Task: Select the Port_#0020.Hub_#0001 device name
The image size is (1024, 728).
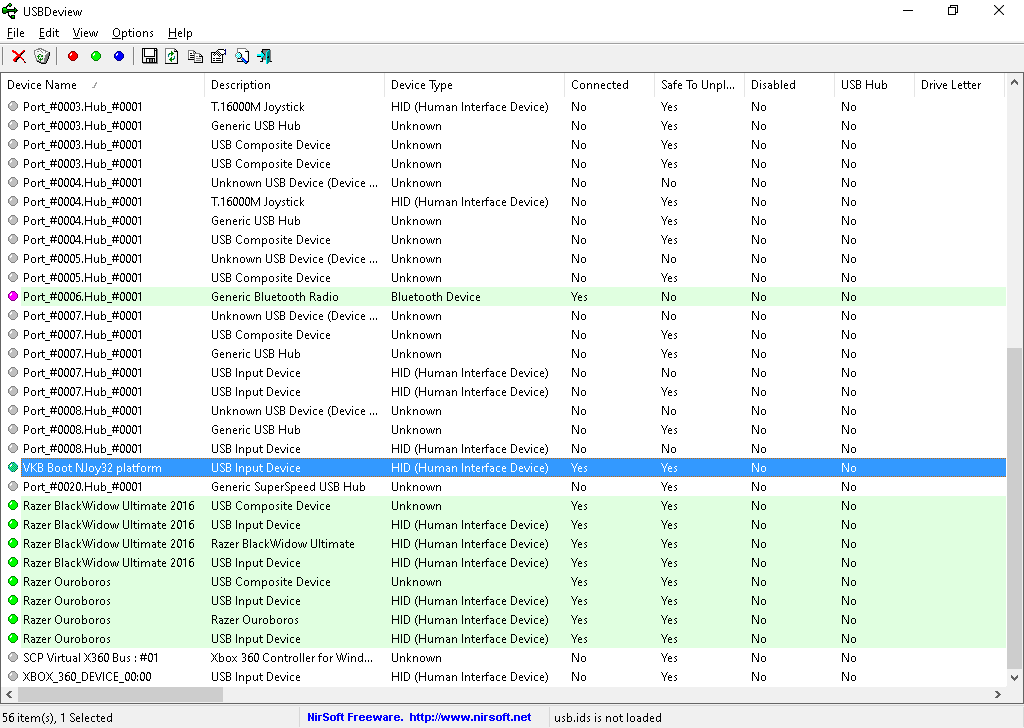Action: pyautogui.click(x=82, y=486)
